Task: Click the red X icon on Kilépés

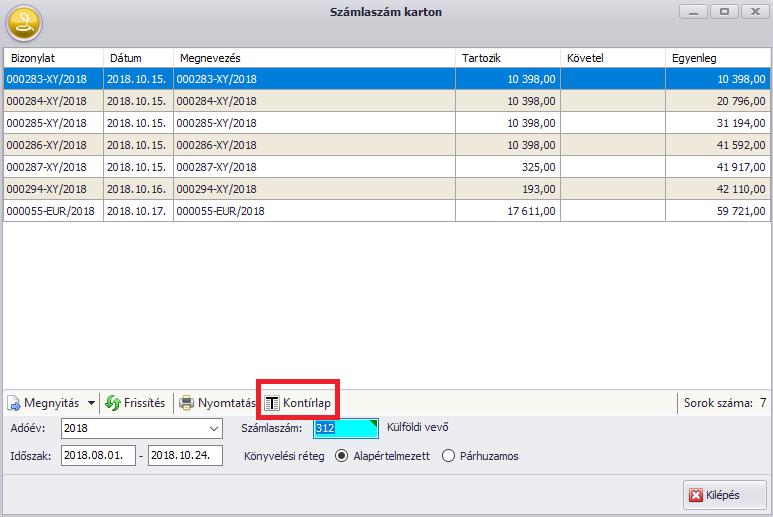Action: click(x=696, y=495)
